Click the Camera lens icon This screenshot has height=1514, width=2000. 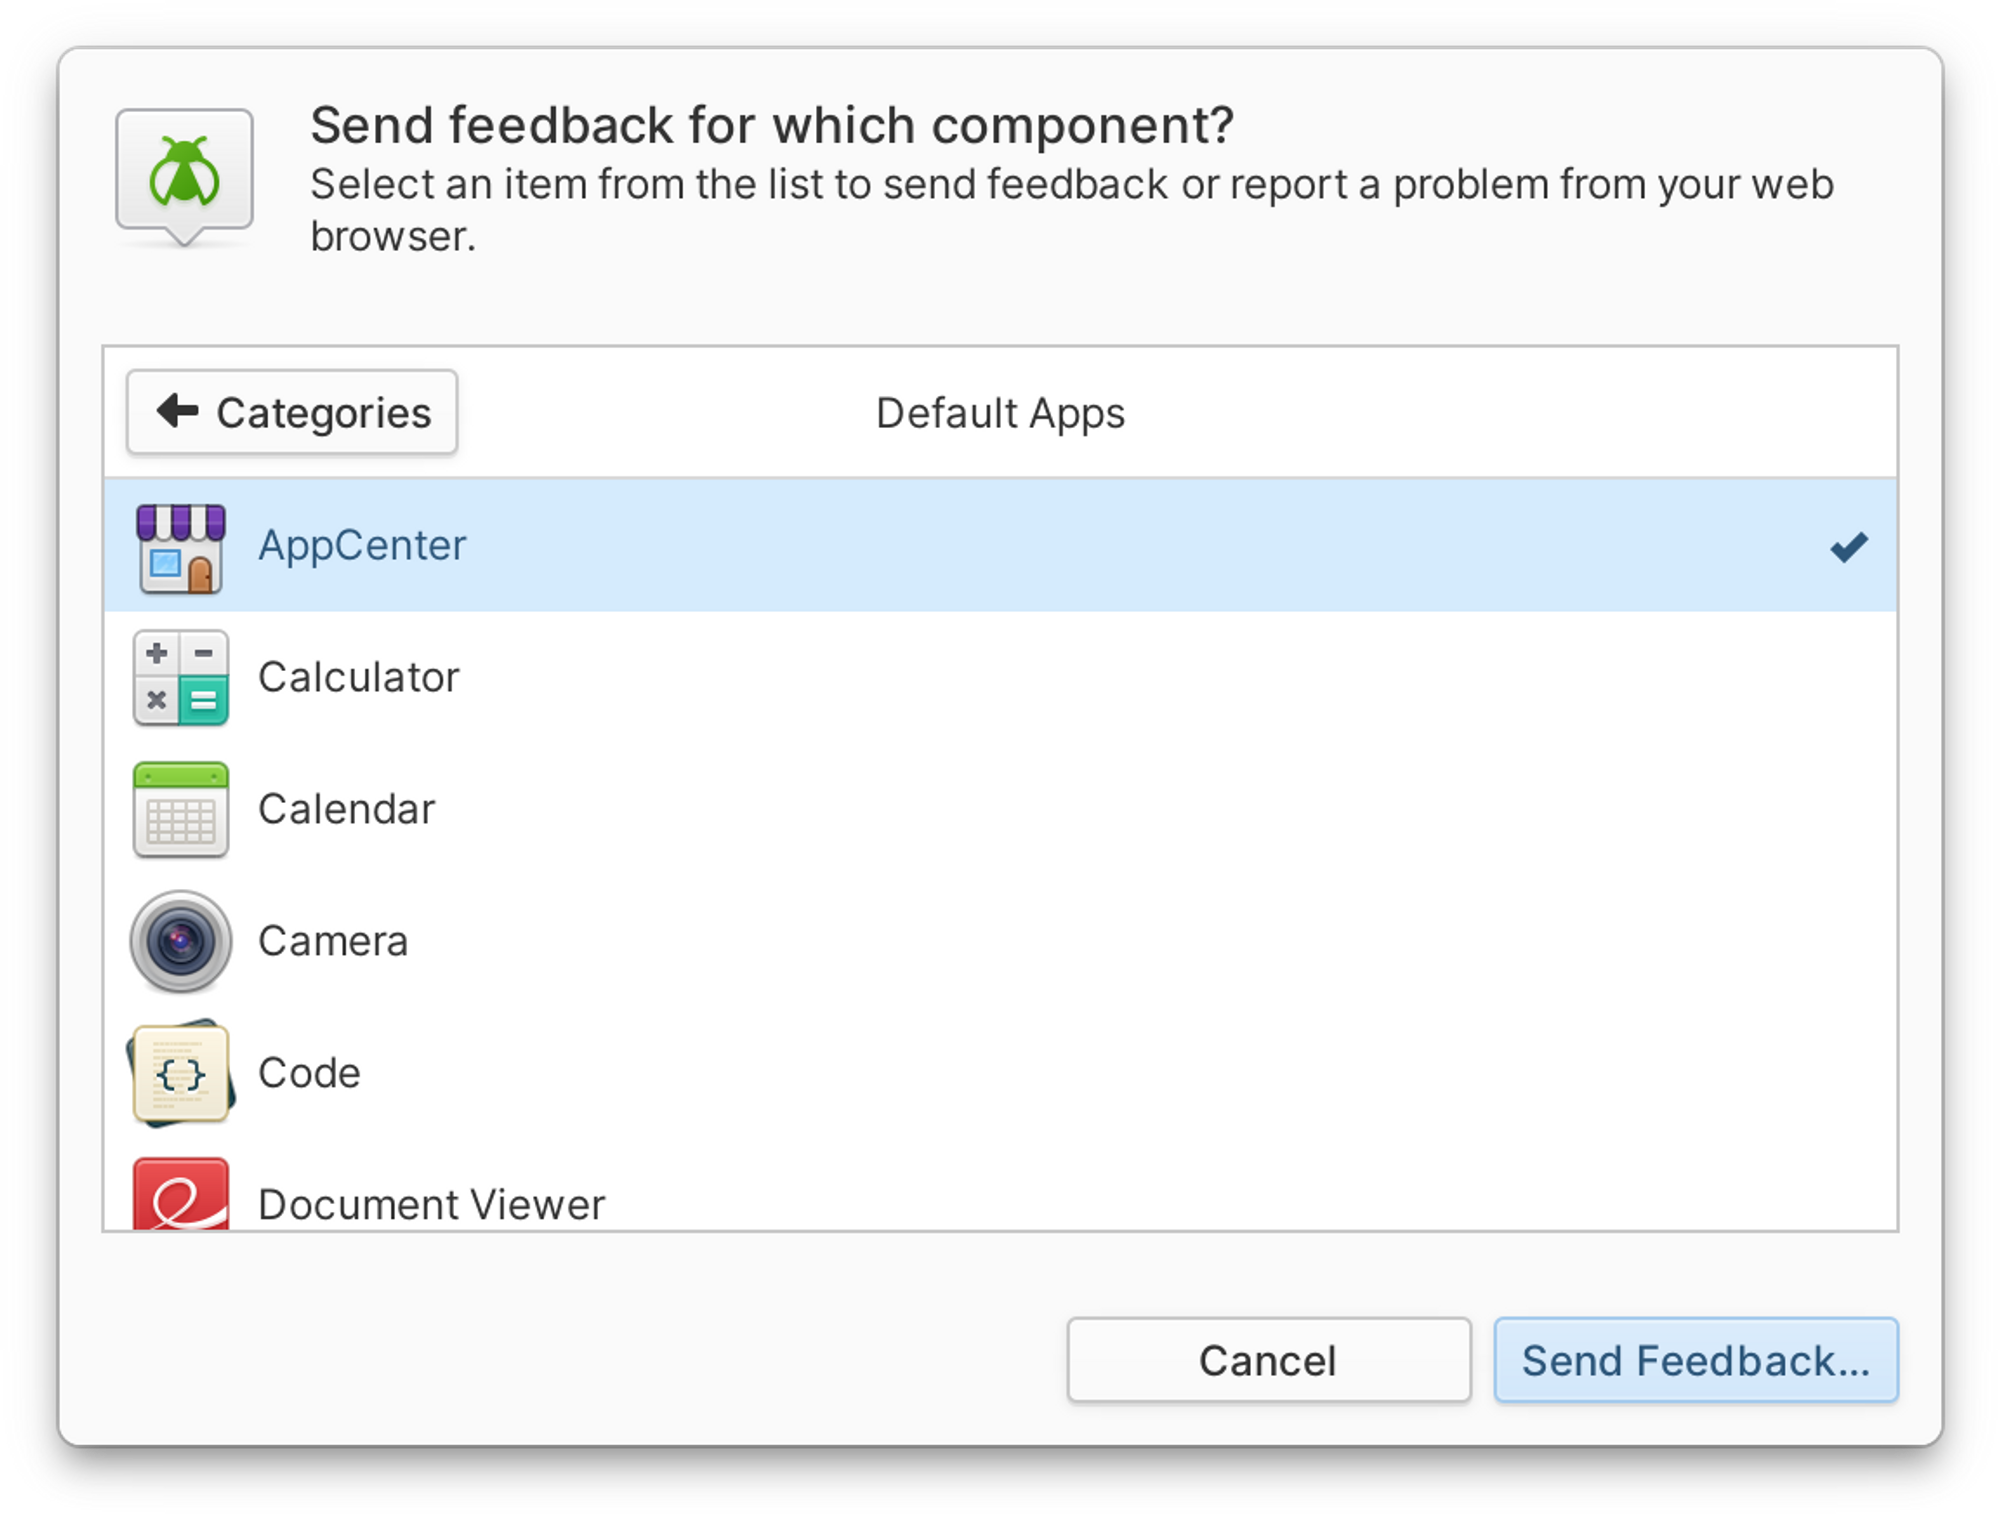pos(181,941)
